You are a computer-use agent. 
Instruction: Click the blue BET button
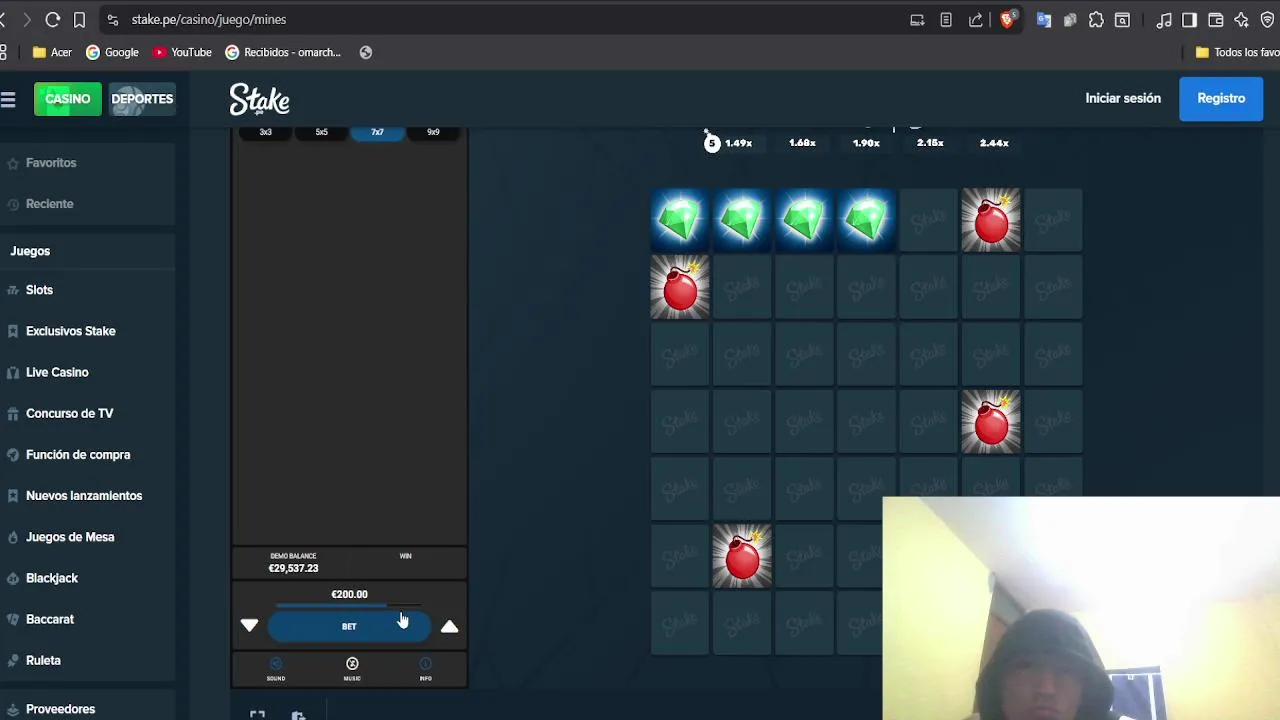349,626
